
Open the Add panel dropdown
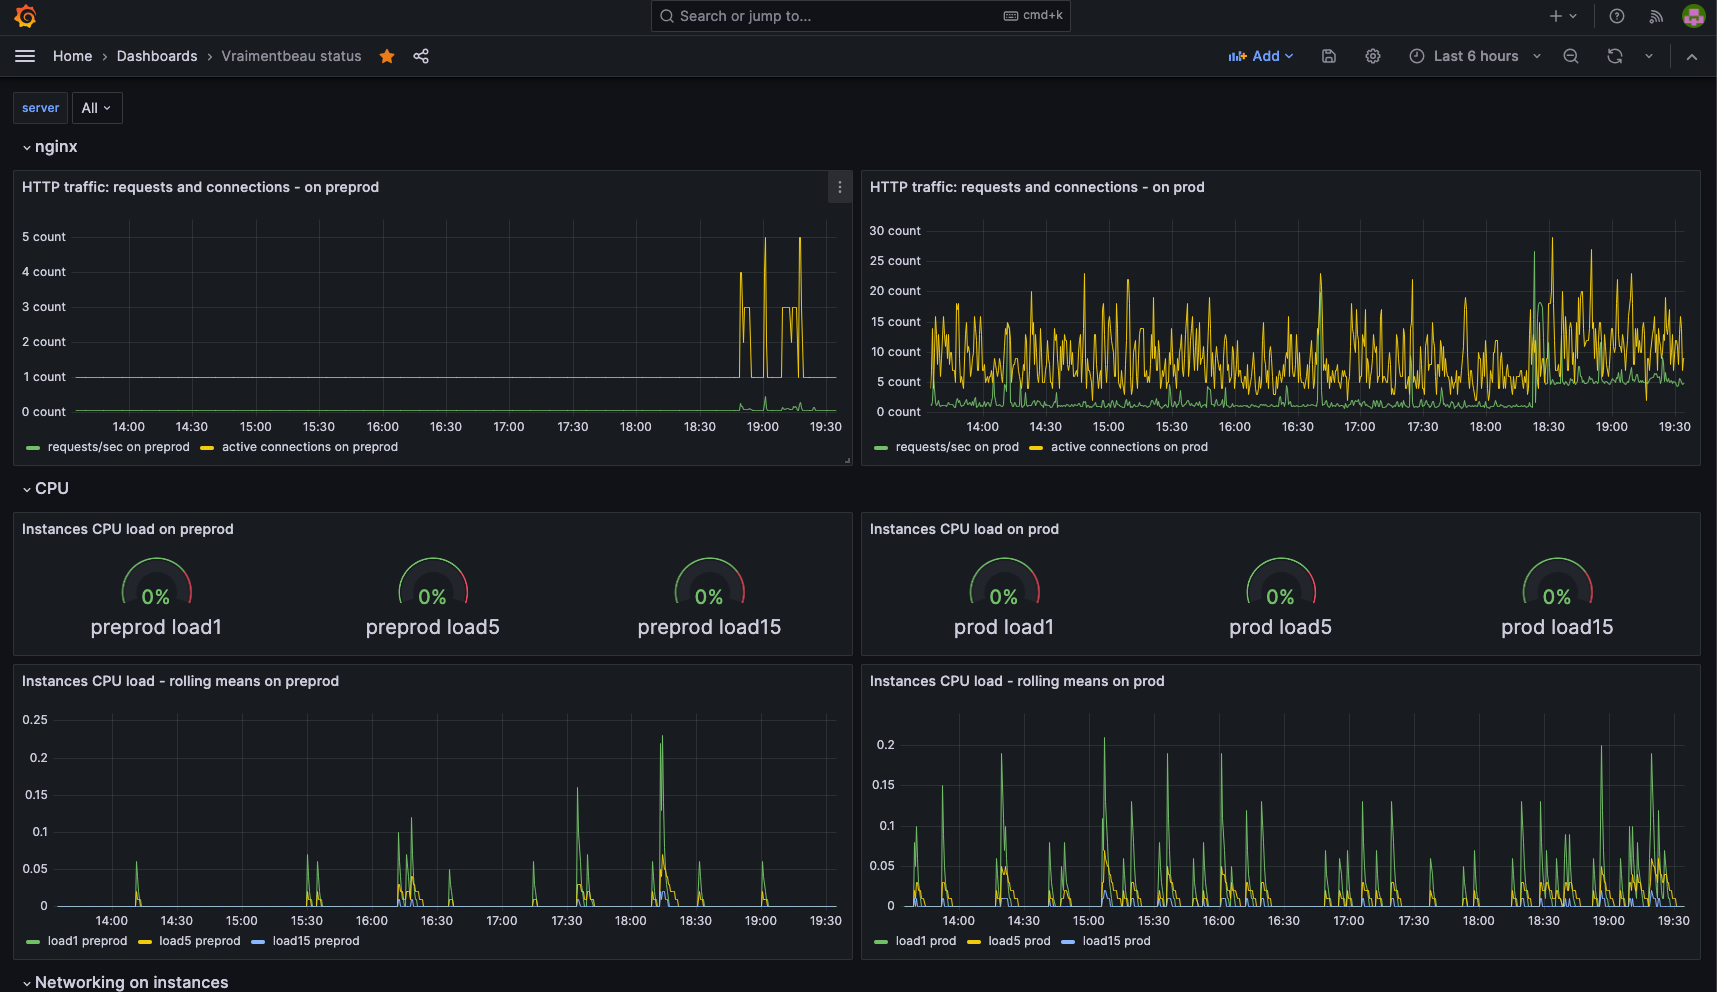click(x=1261, y=56)
